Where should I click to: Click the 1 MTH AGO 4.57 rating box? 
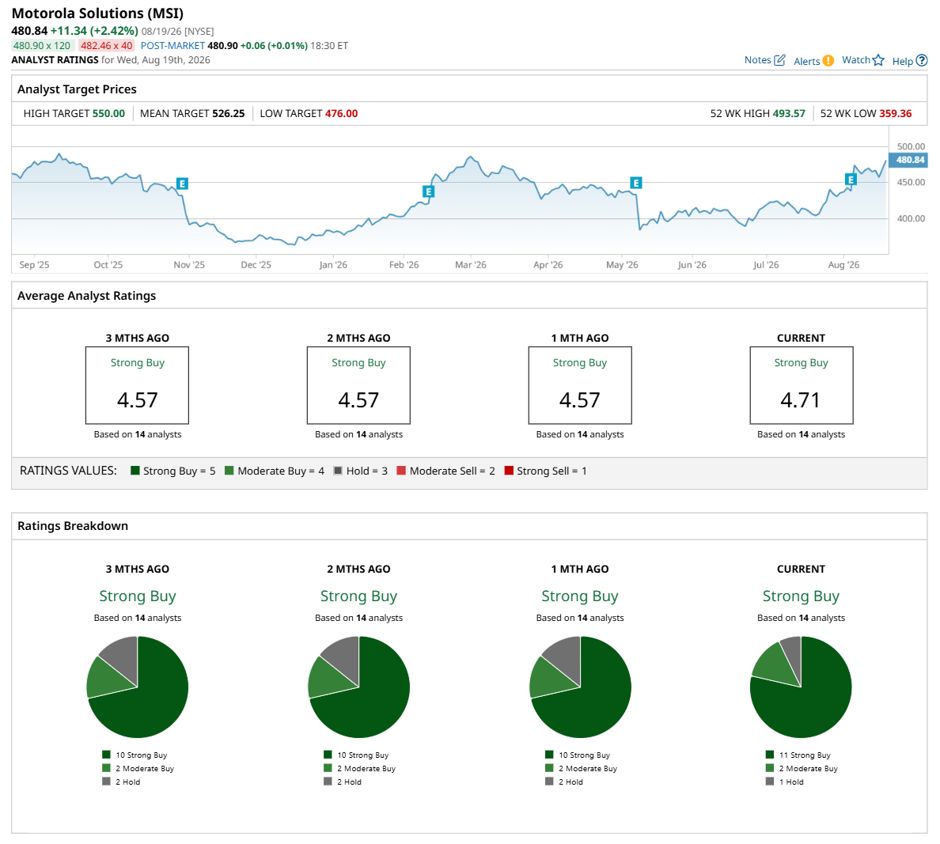[580, 385]
